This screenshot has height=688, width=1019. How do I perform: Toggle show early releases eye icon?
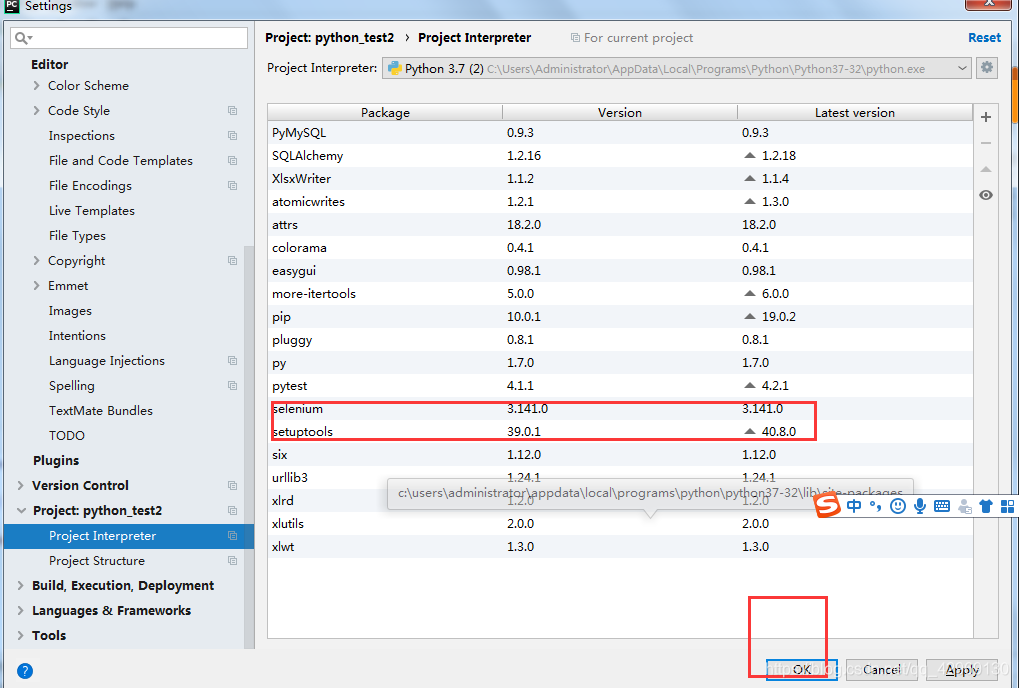point(986,195)
